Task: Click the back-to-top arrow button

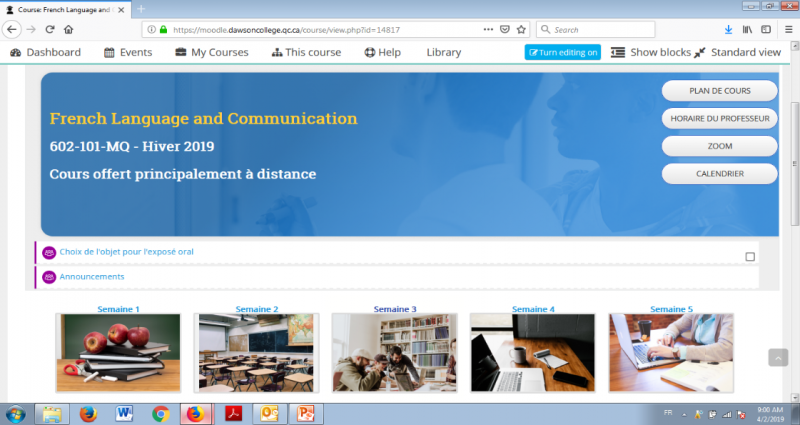Action: (x=778, y=358)
